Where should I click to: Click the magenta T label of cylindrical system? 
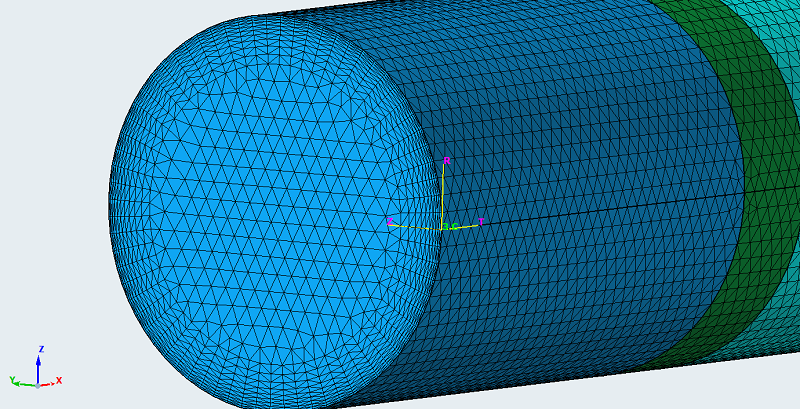[x=481, y=221]
